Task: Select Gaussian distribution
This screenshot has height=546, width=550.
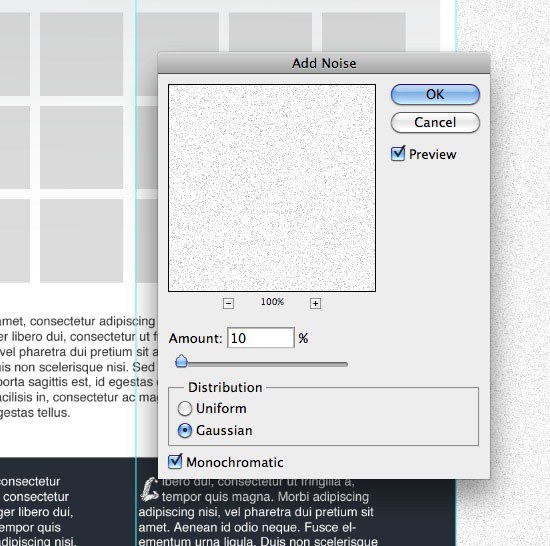Action: (x=185, y=431)
